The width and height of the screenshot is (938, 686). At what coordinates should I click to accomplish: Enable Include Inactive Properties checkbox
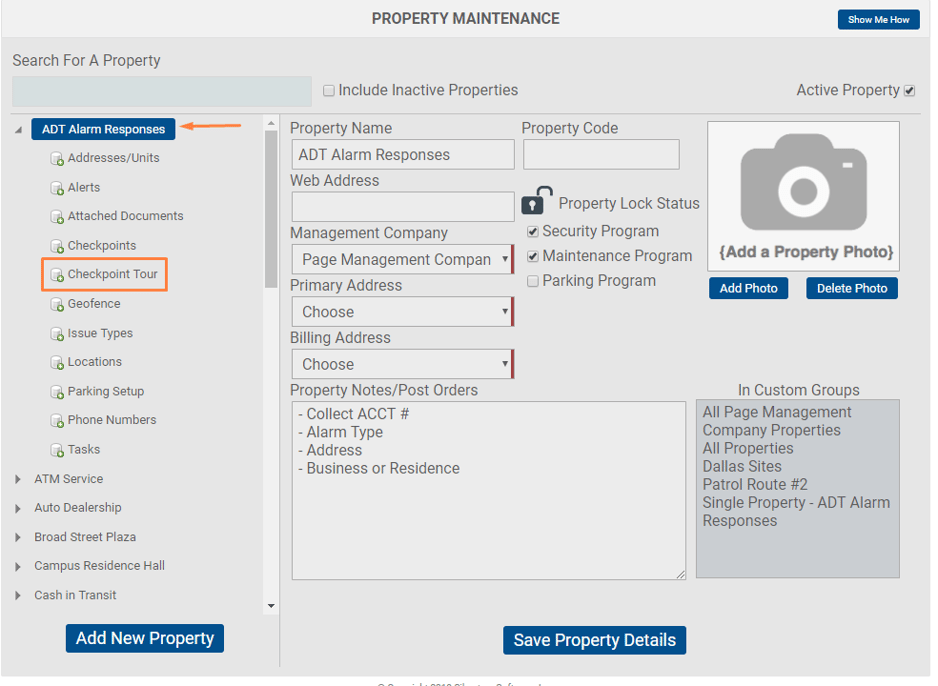(328, 90)
